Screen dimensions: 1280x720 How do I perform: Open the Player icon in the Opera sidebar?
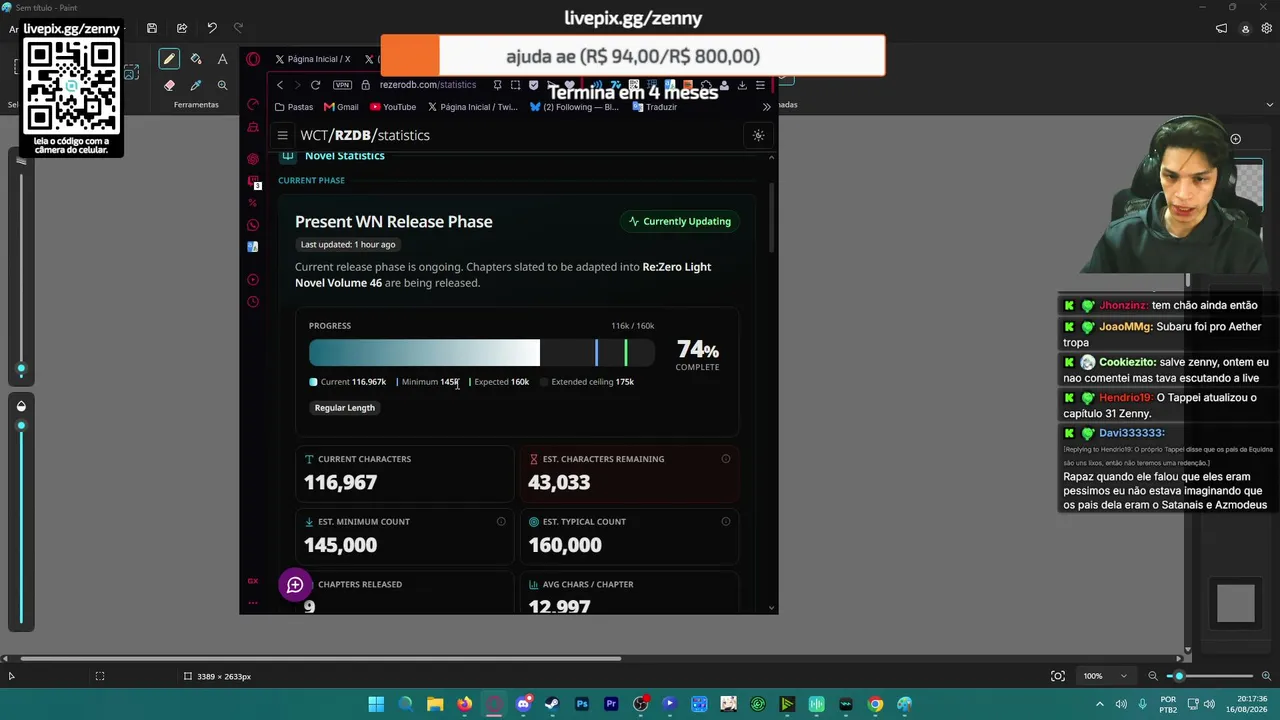pyautogui.click(x=253, y=280)
